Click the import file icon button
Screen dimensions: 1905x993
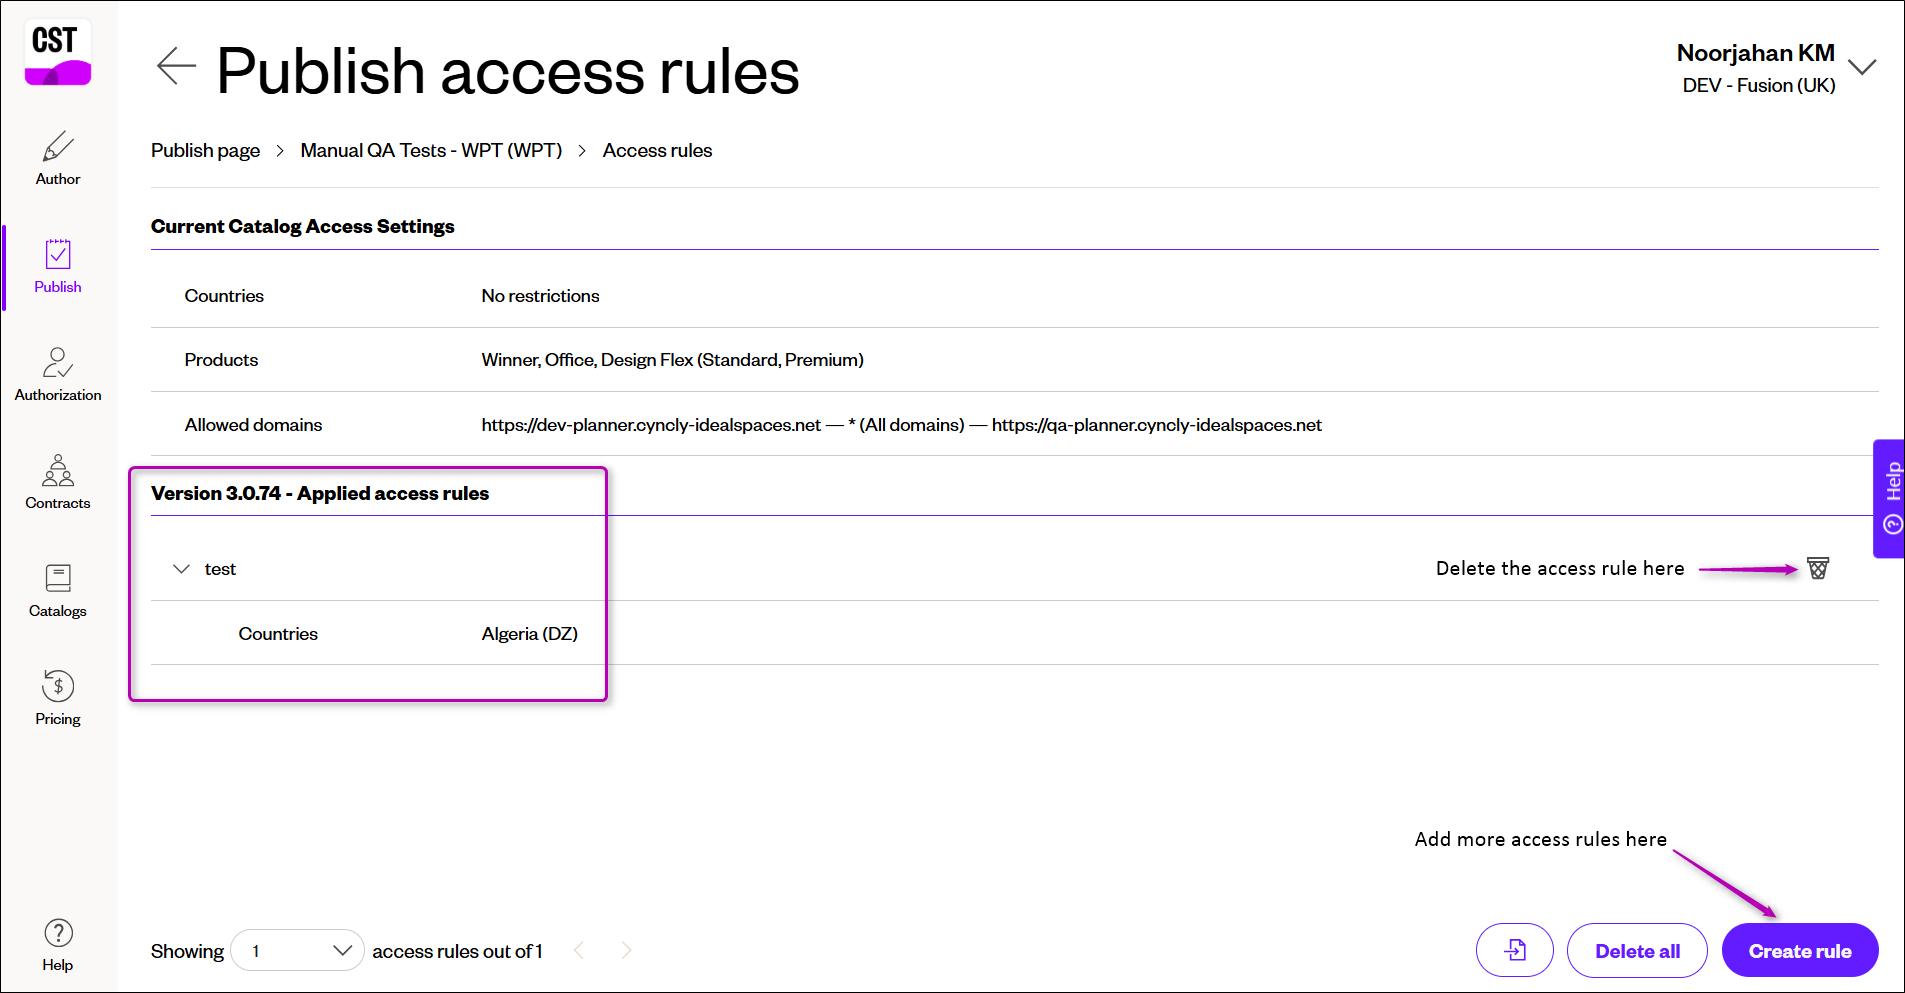pyautogui.click(x=1515, y=950)
